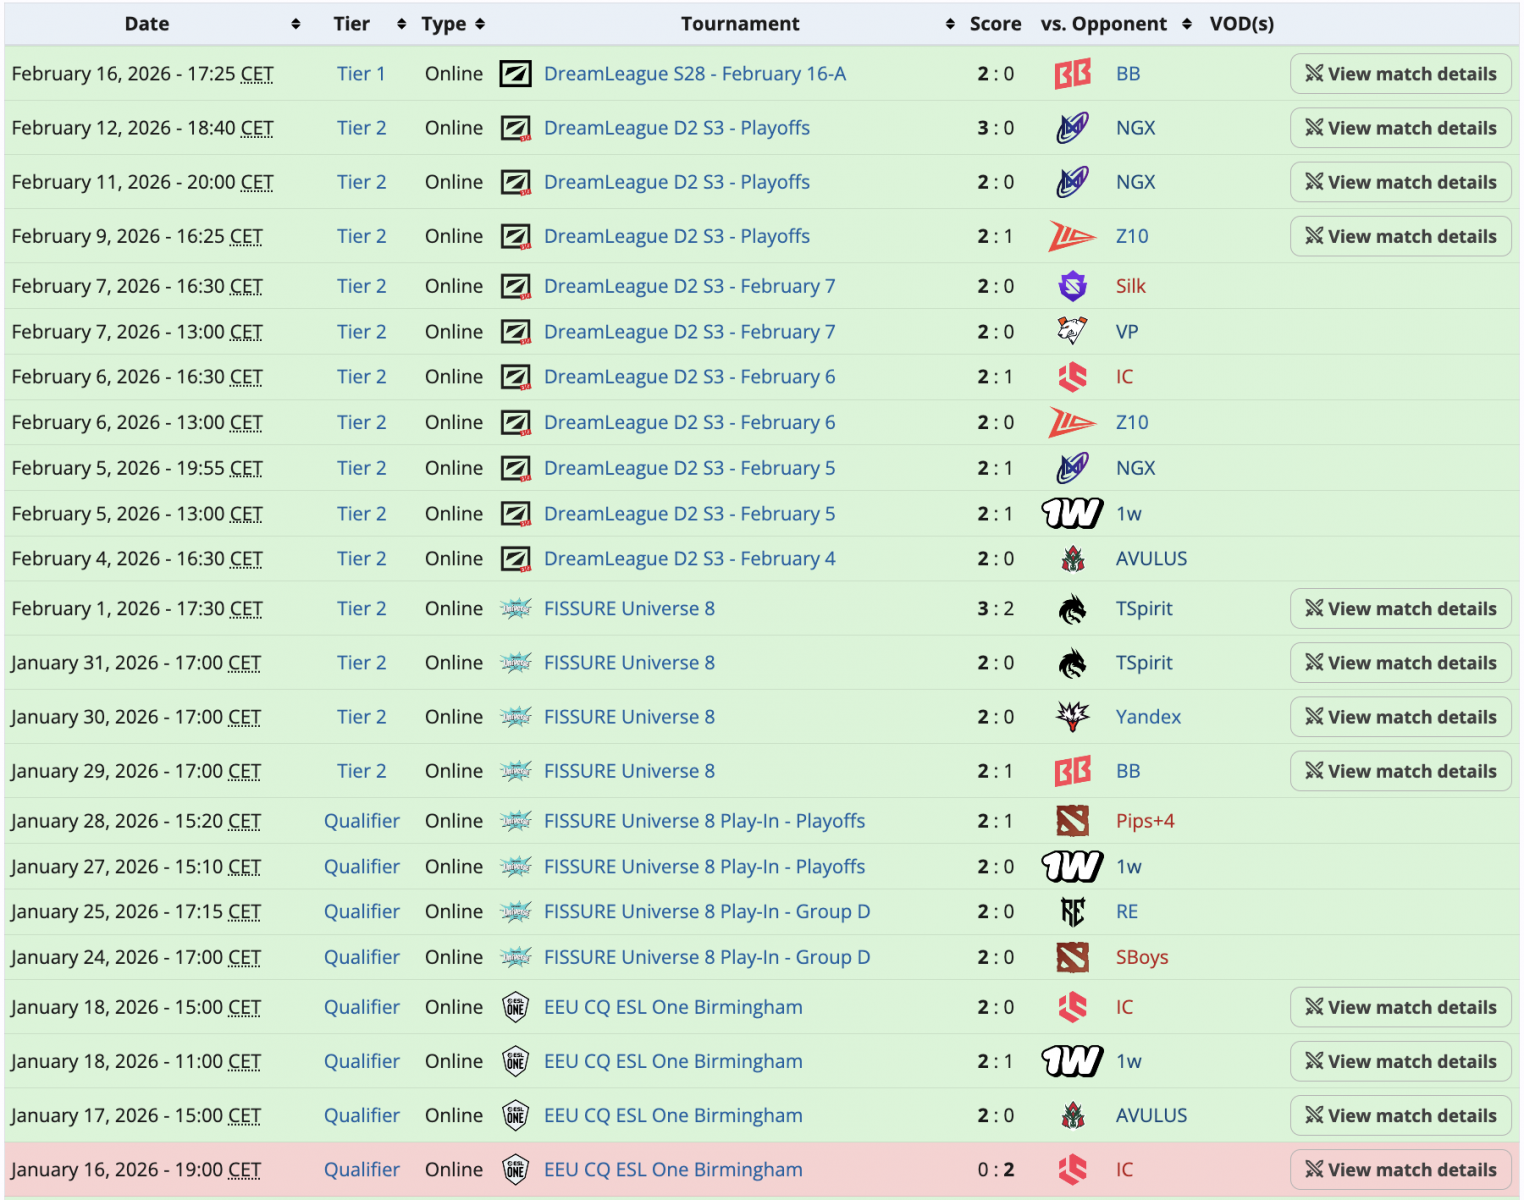
Task: Sort the table by the Date column
Action: pyautogui.click(x=296, y=24)
